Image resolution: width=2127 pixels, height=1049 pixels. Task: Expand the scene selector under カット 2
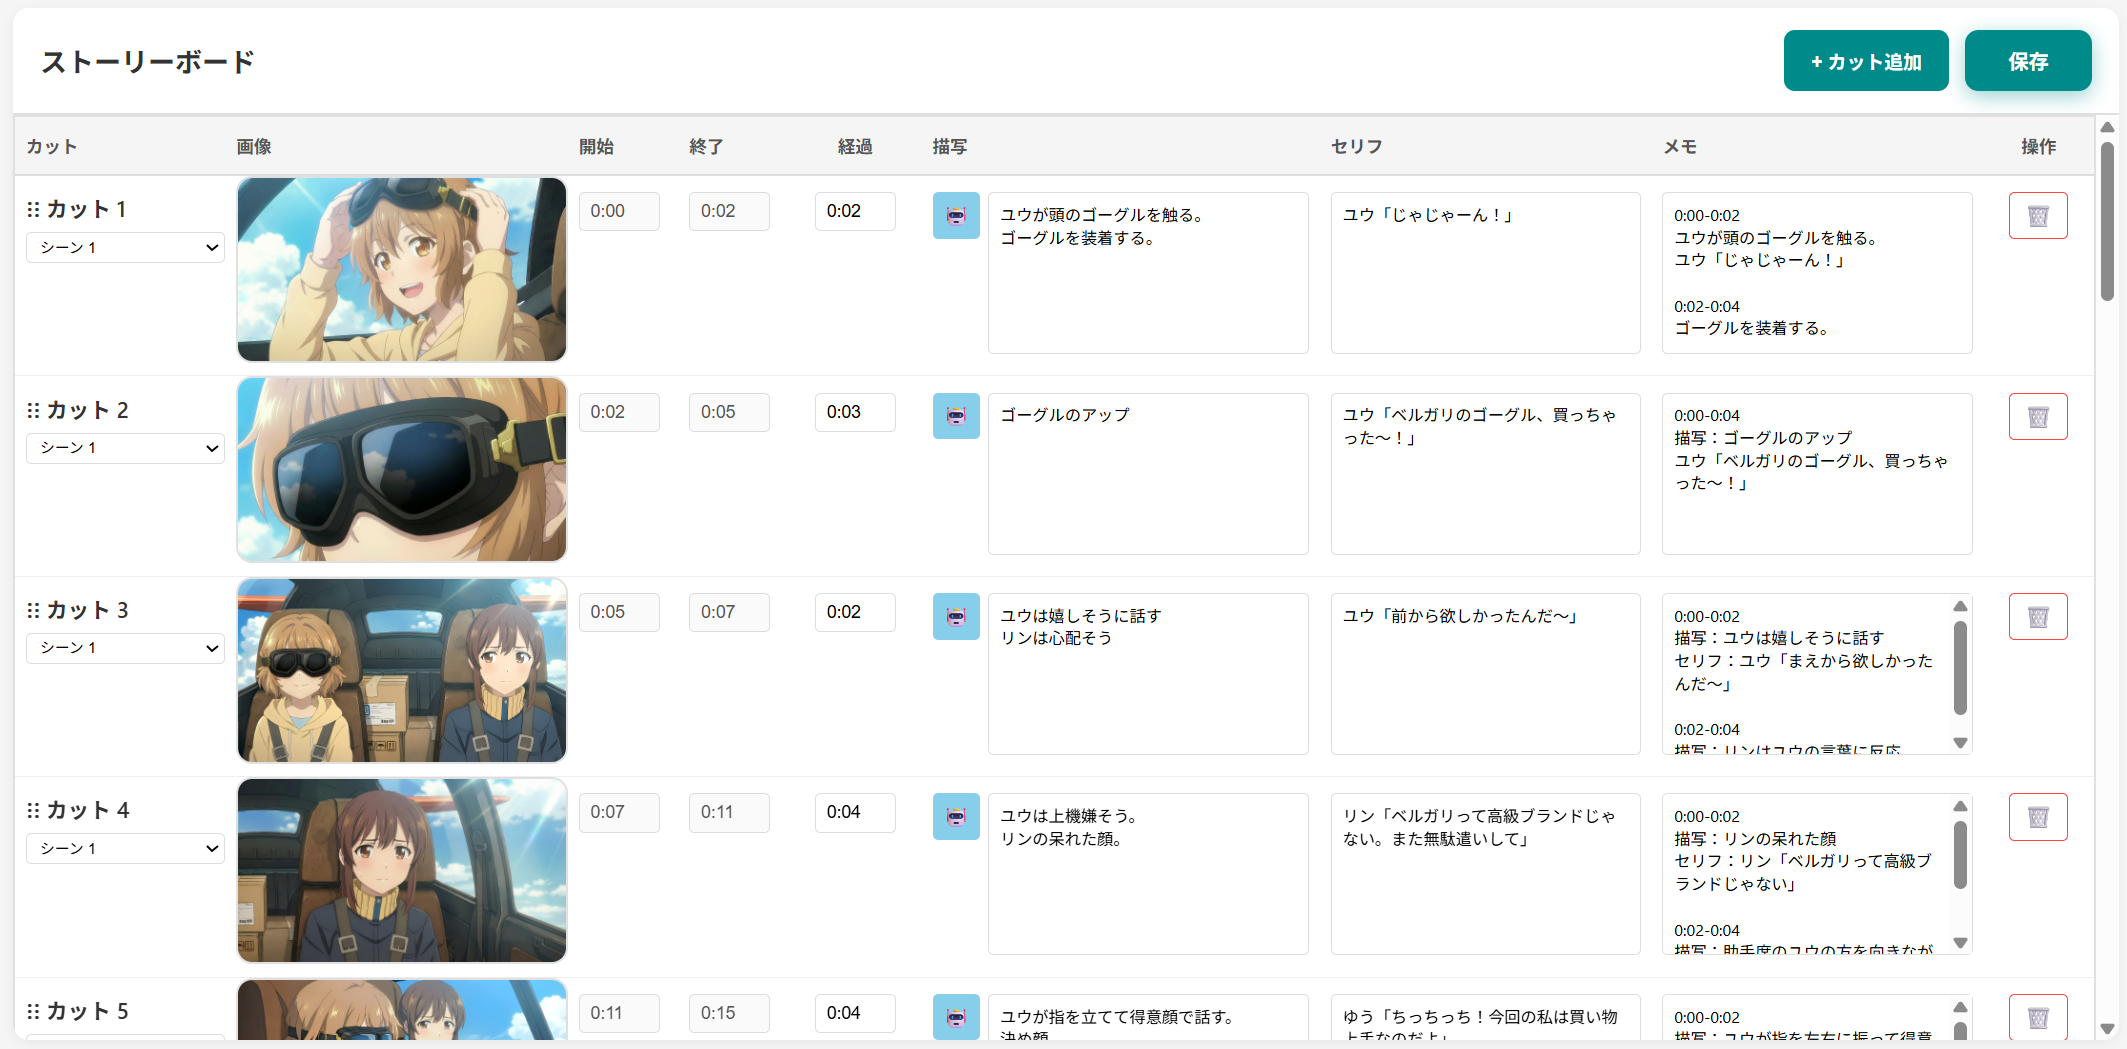click(x=125, y=448)
